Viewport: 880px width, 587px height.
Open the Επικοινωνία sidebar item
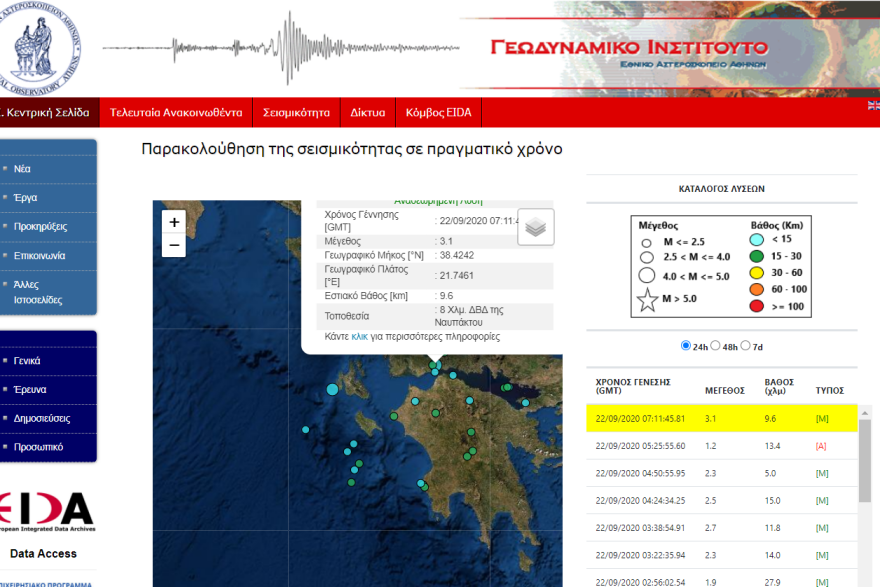point(38,255)
